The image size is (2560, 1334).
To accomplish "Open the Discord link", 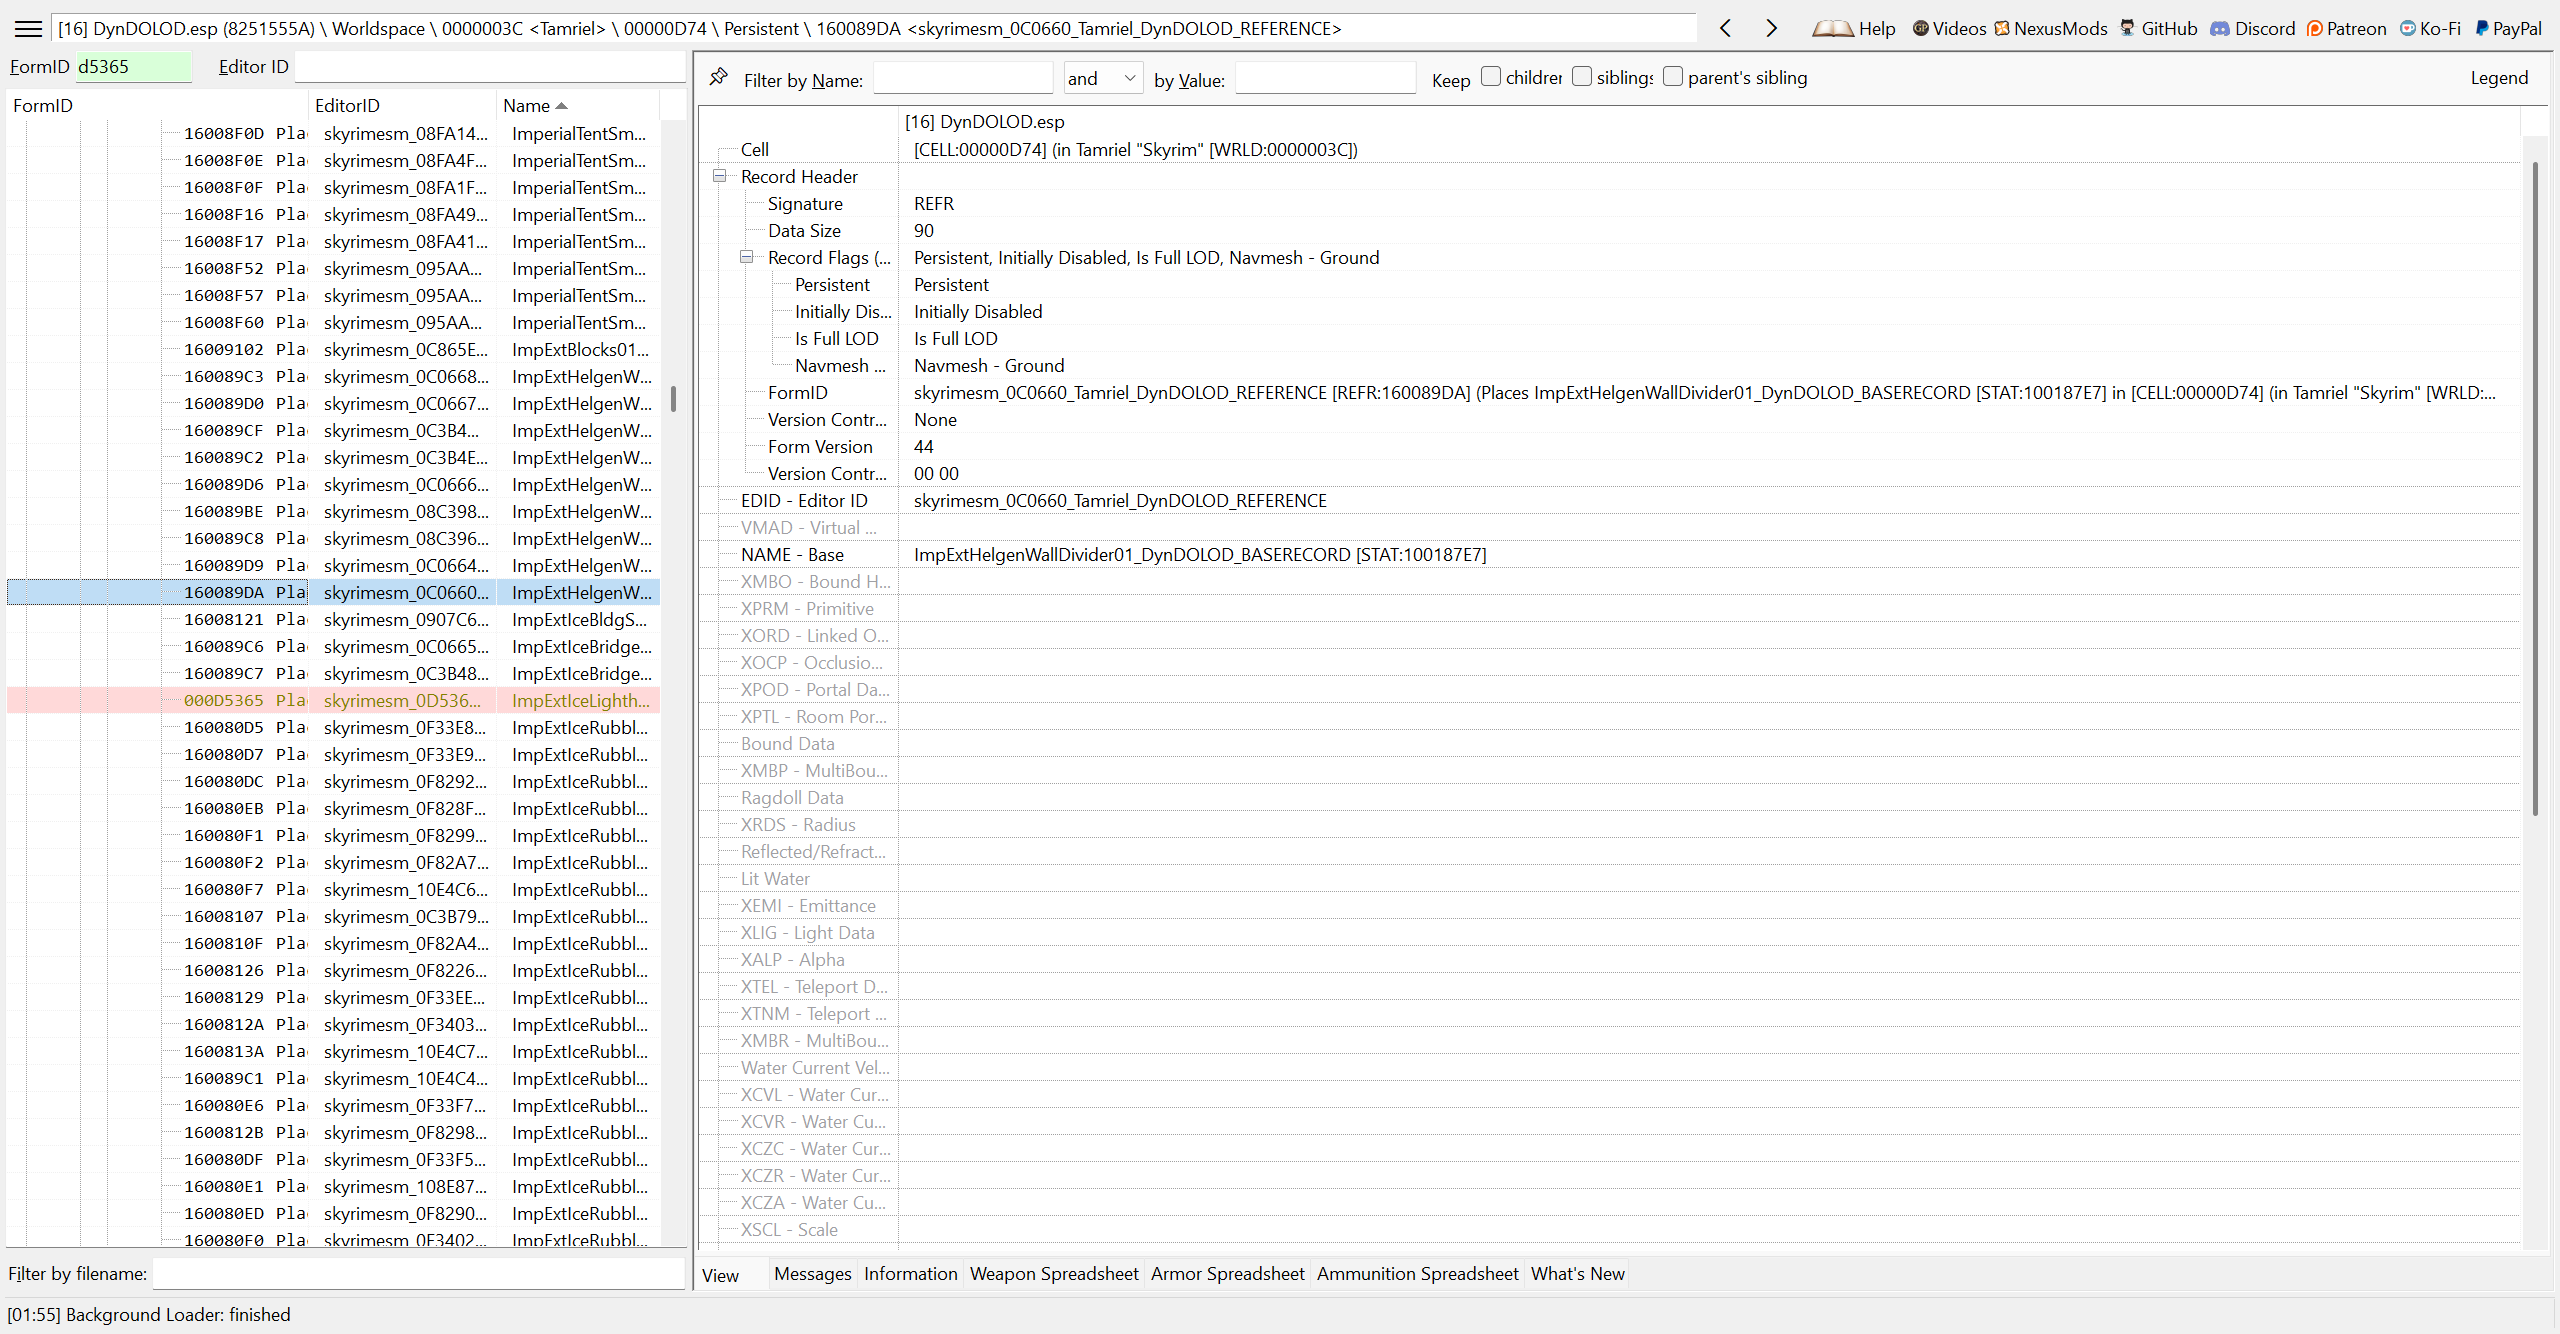I will pyautogui.click(x=2252, y=29).
